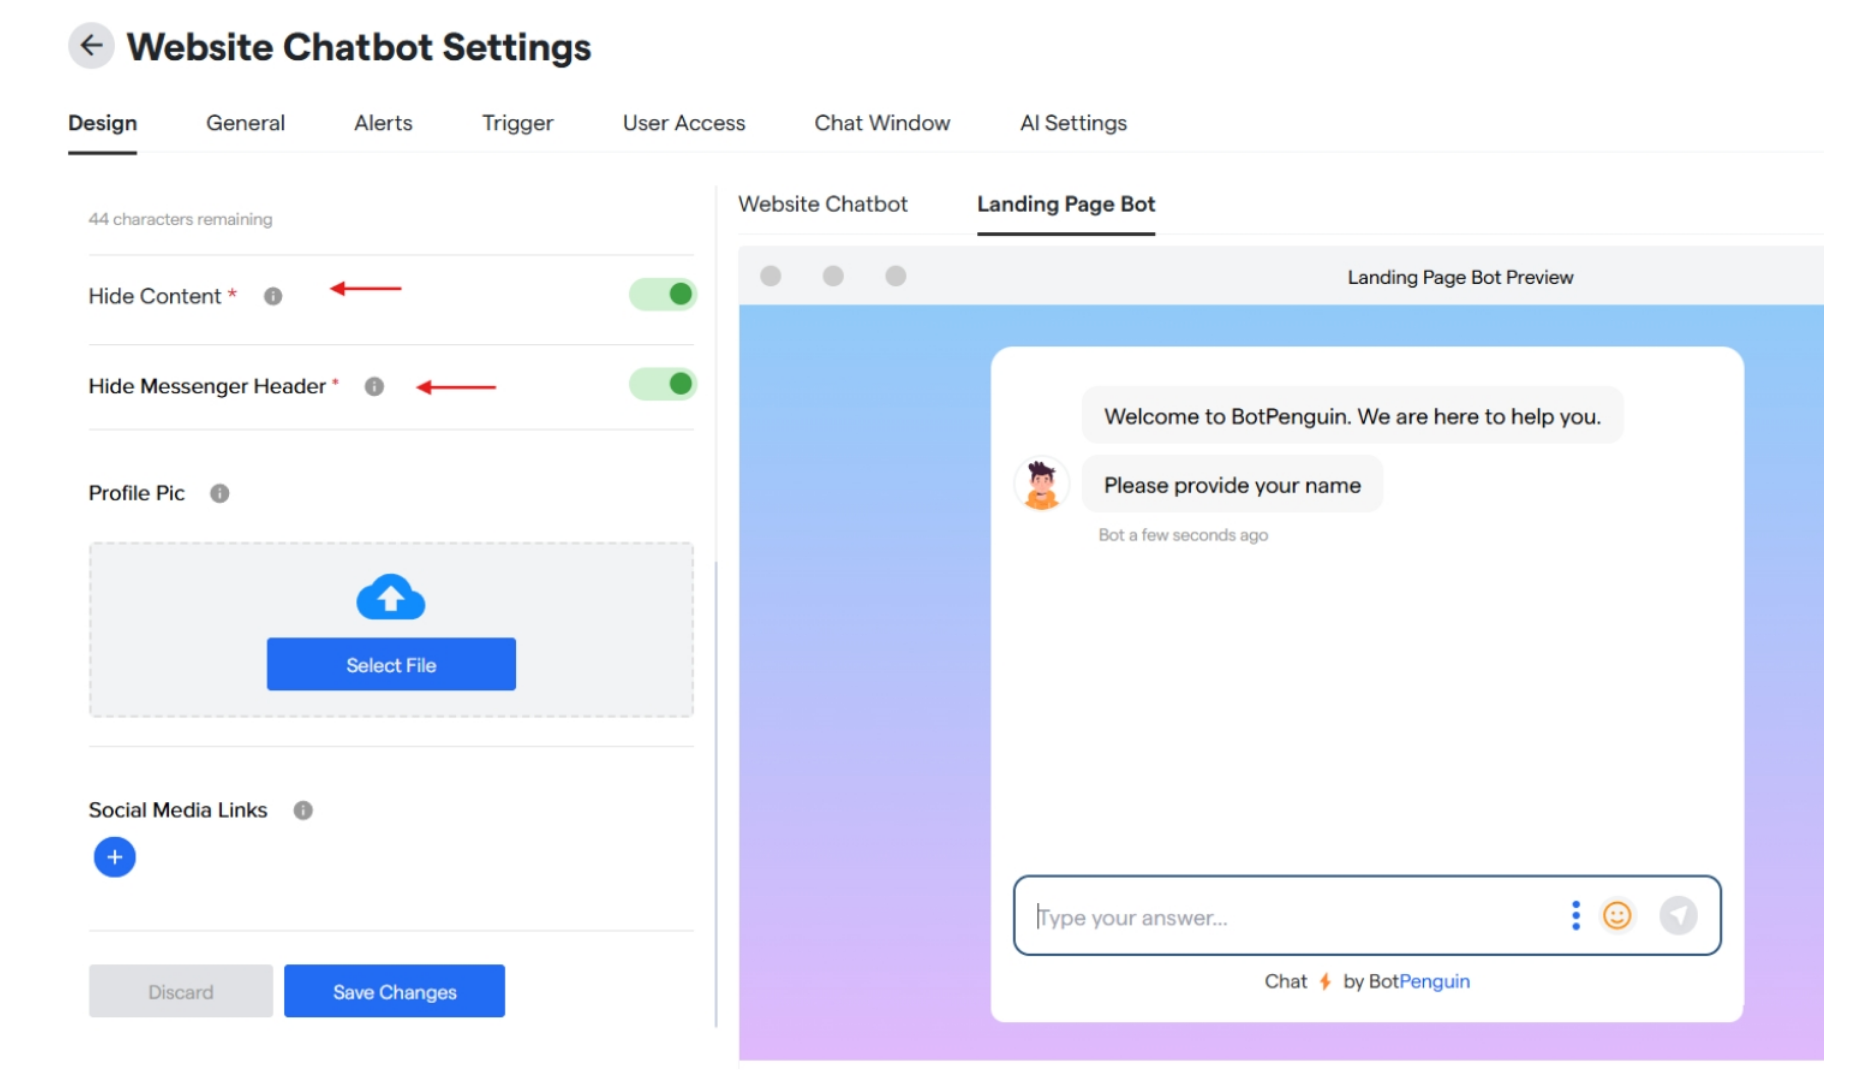Add a social media link with plus icon
Image resolution: width=1866 pixels, height=1080 pixels.
click(x=114, y=856)
